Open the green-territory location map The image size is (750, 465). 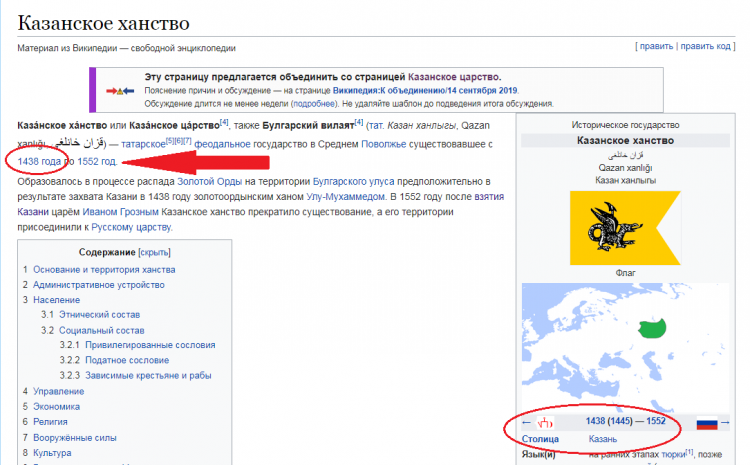(x=625, y=347)
